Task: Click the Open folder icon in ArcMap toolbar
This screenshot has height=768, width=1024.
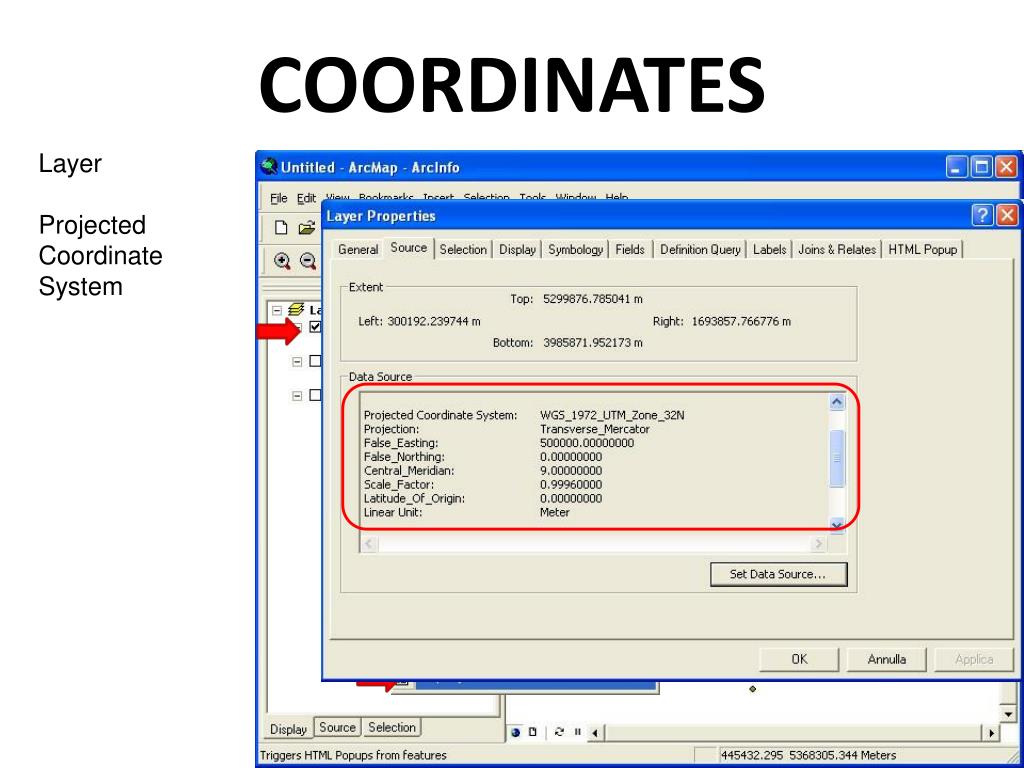Action: [x=306, y=228]
